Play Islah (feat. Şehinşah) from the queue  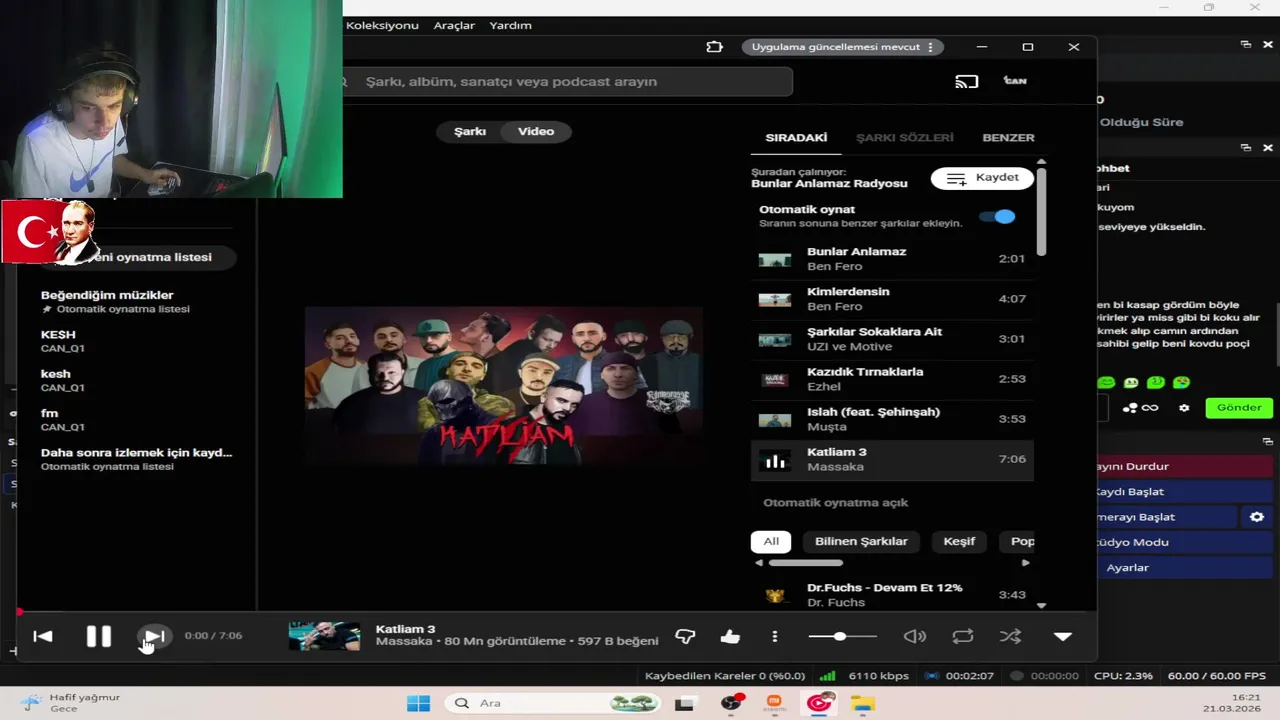coord(892,419)
